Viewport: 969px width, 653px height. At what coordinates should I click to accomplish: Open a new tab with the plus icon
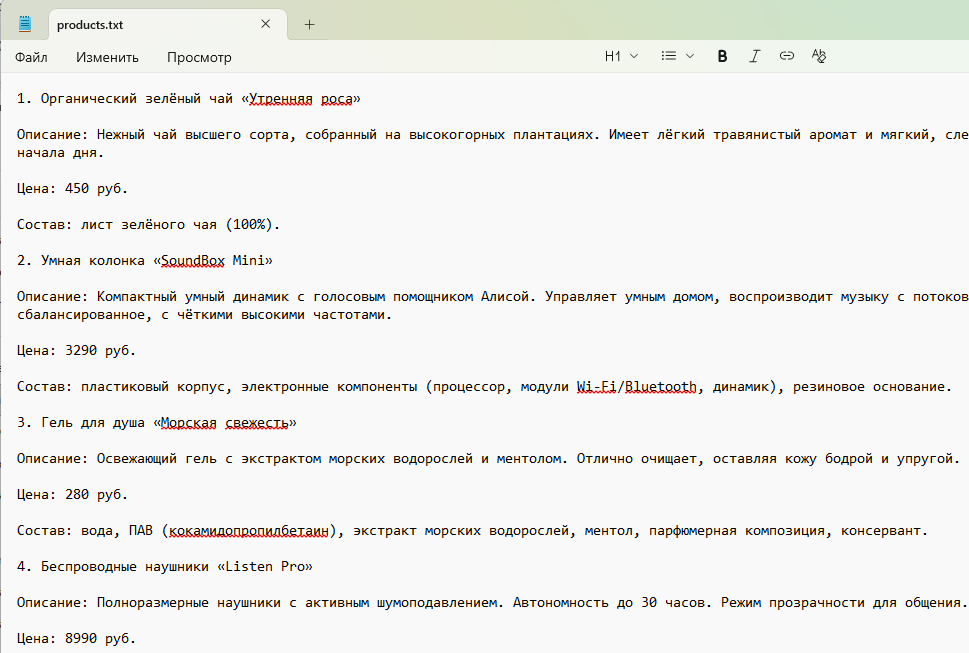309,24
